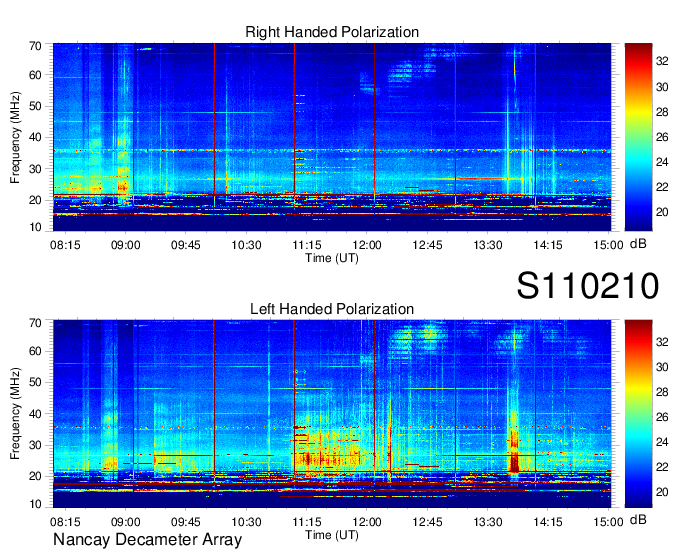Click the 20 MHz tick of Left Handed plot
Viewport: 680px width, 552px height.
(35, 476)
